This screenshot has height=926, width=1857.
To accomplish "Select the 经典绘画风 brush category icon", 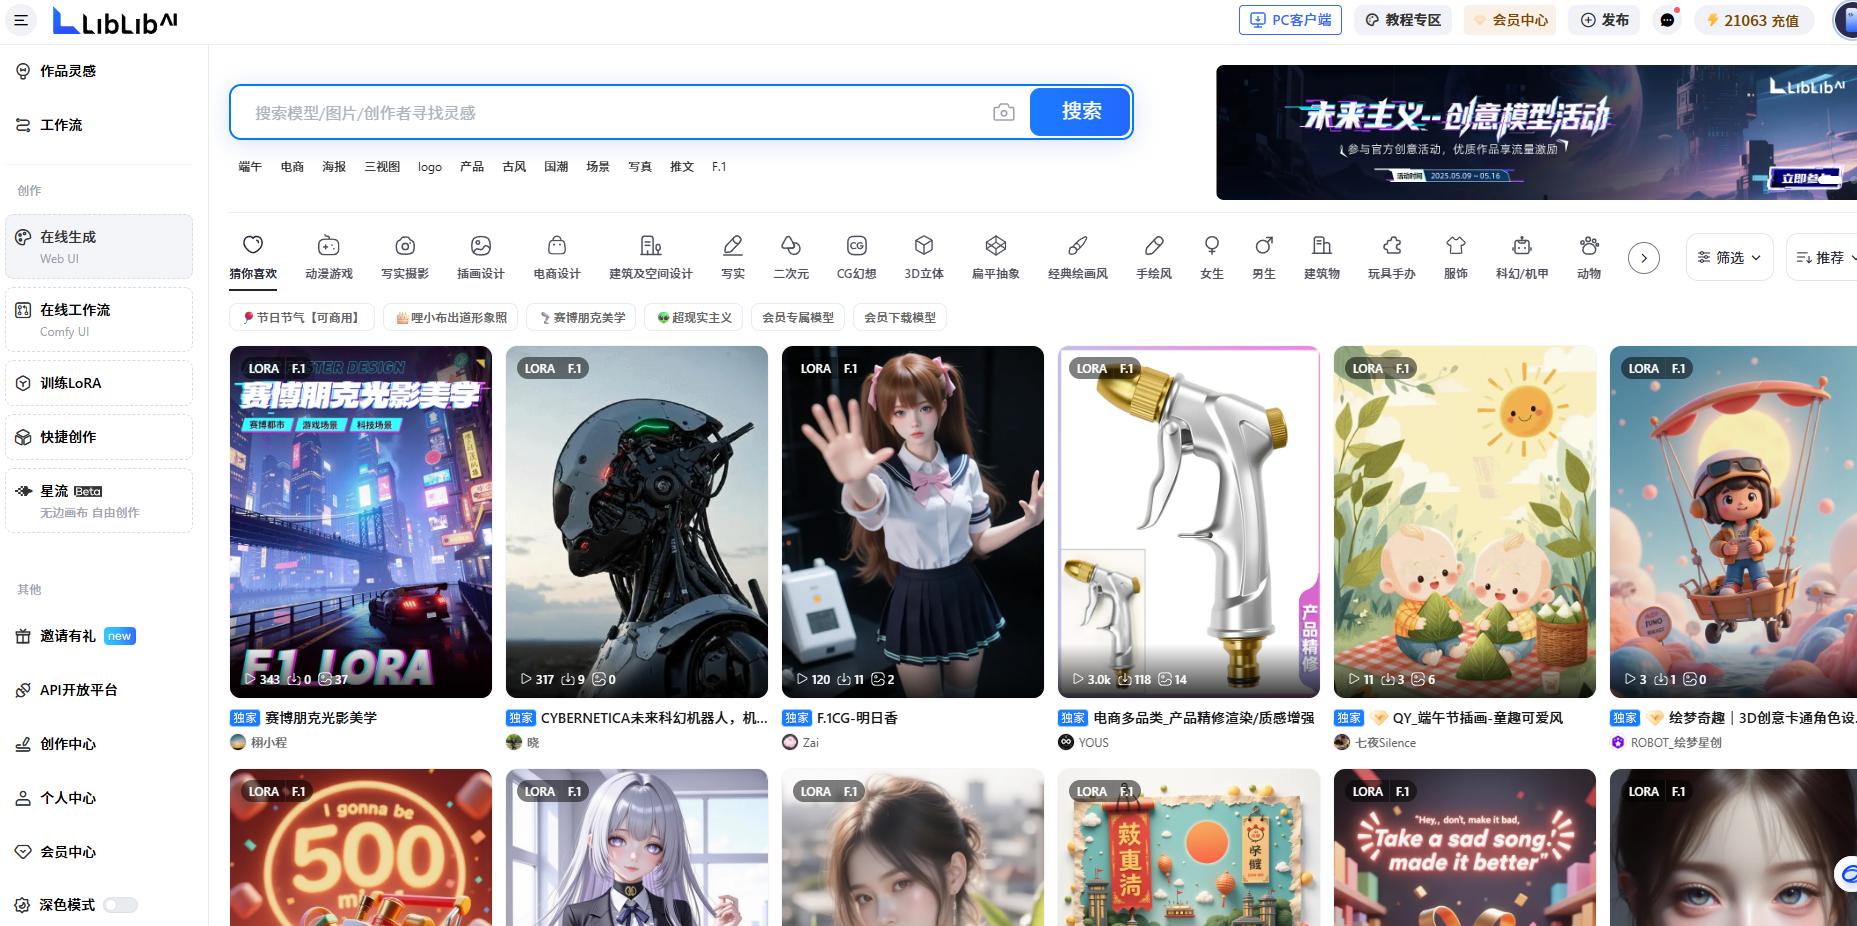I will [1078, 245].
